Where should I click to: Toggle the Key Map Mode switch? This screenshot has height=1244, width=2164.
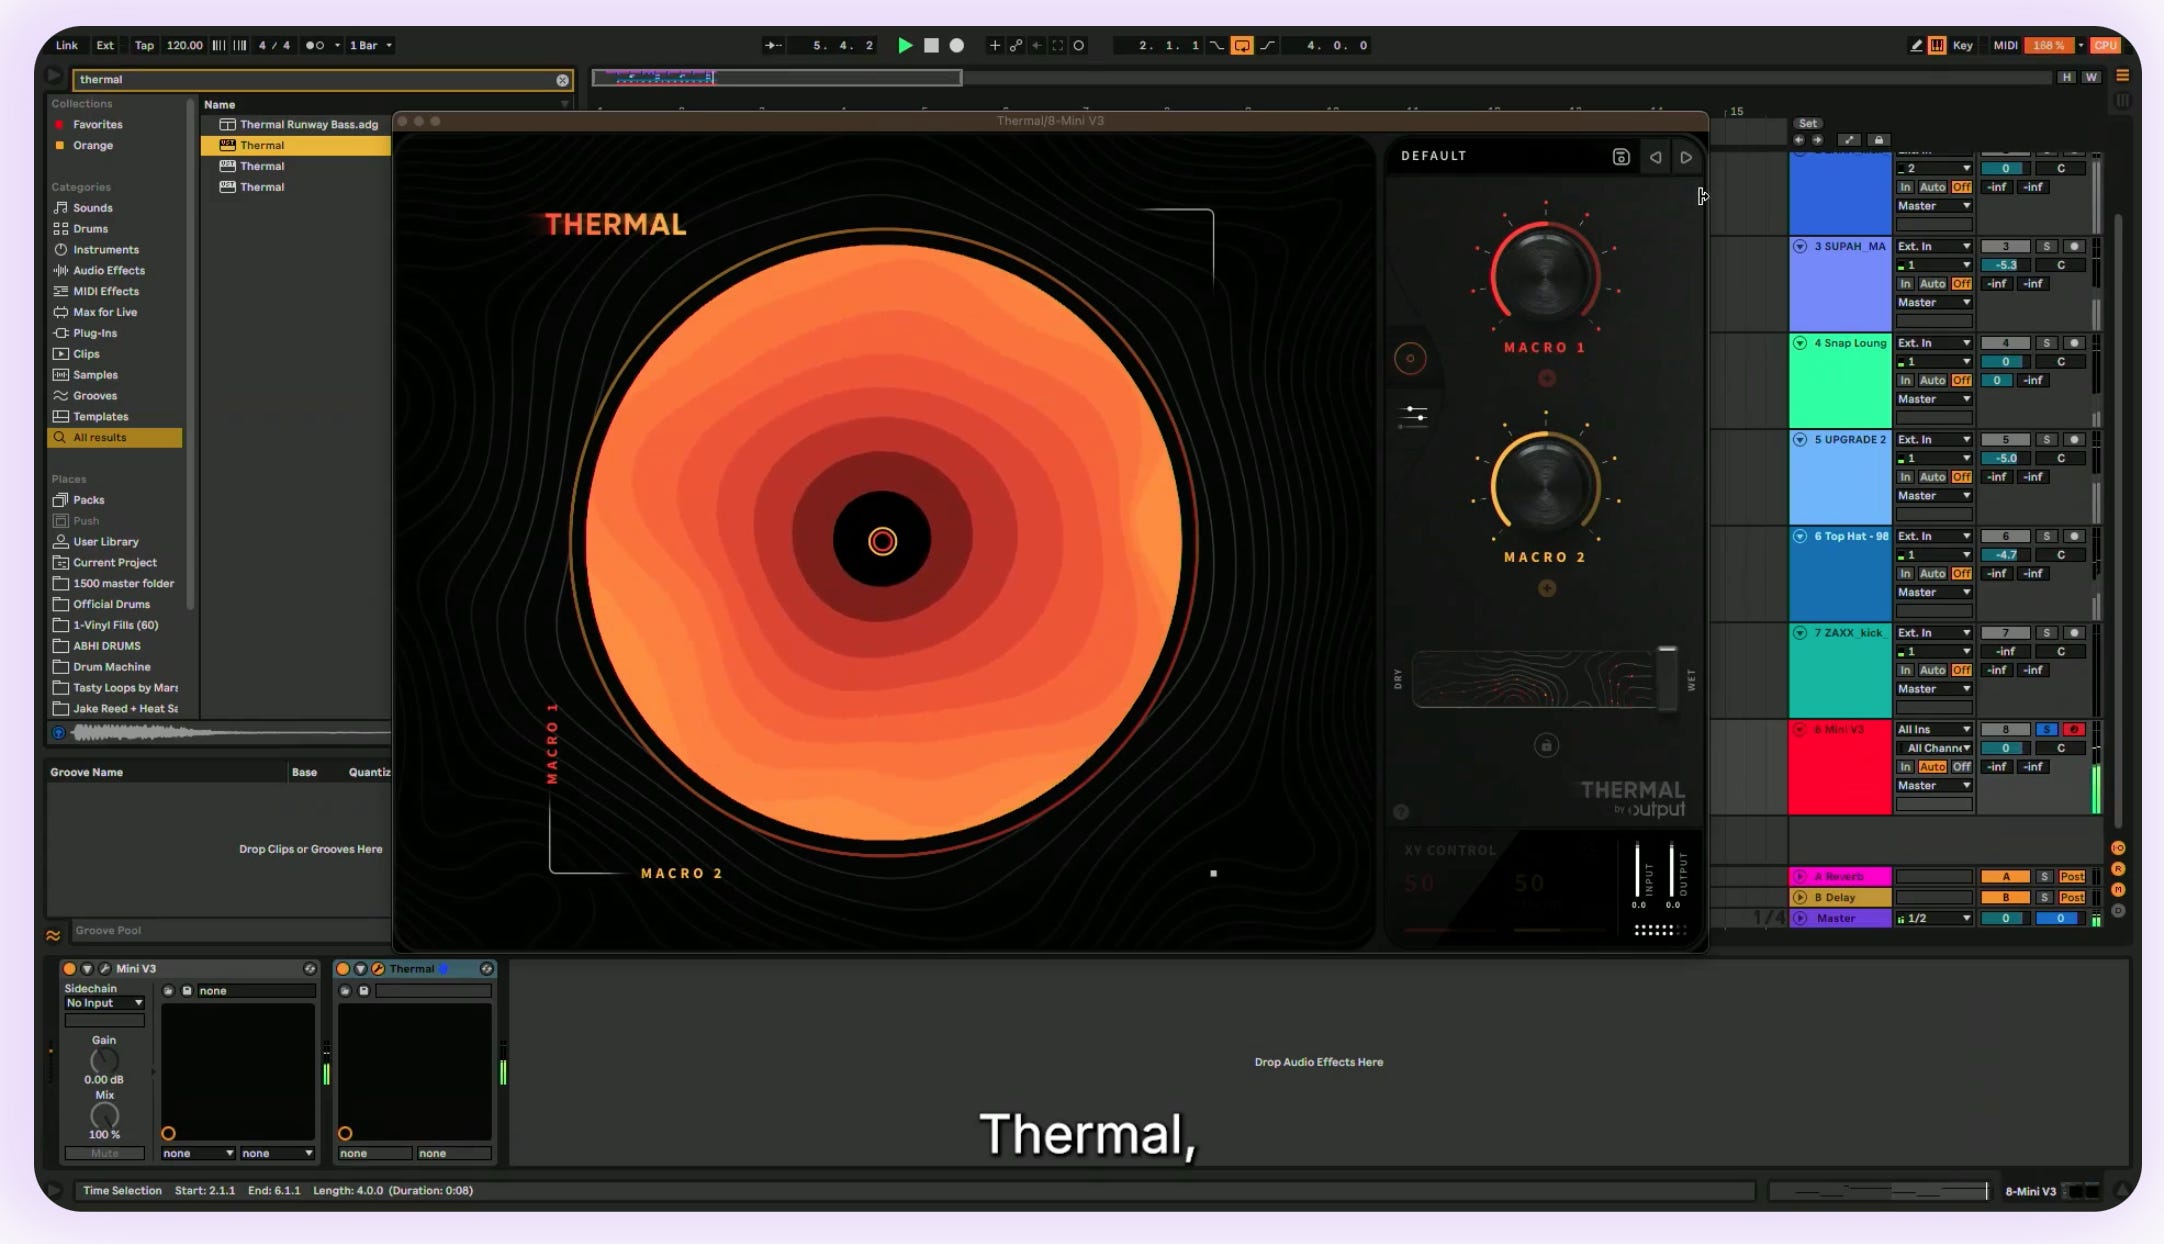[1963, 45]
